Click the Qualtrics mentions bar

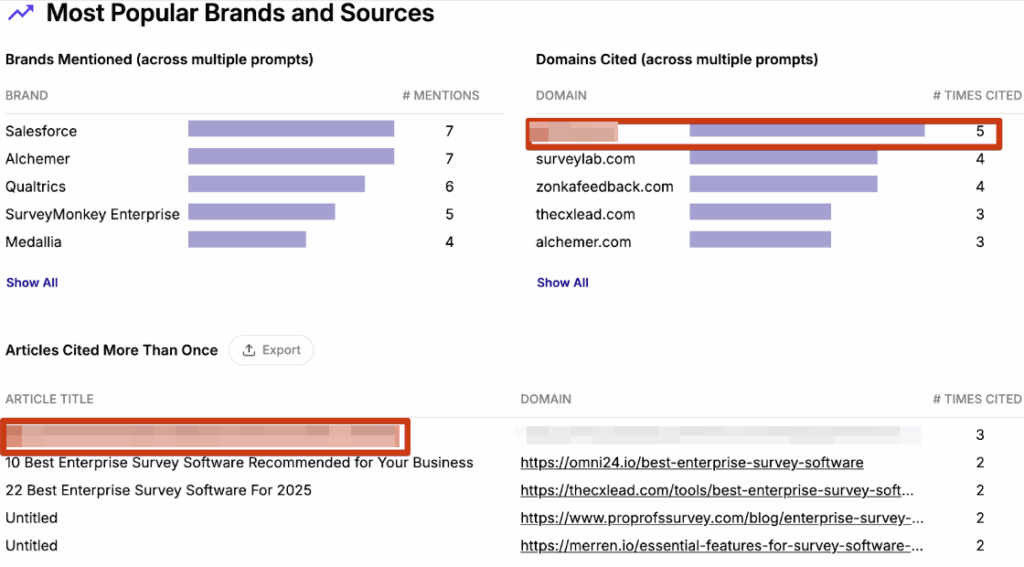click(276, 184)
